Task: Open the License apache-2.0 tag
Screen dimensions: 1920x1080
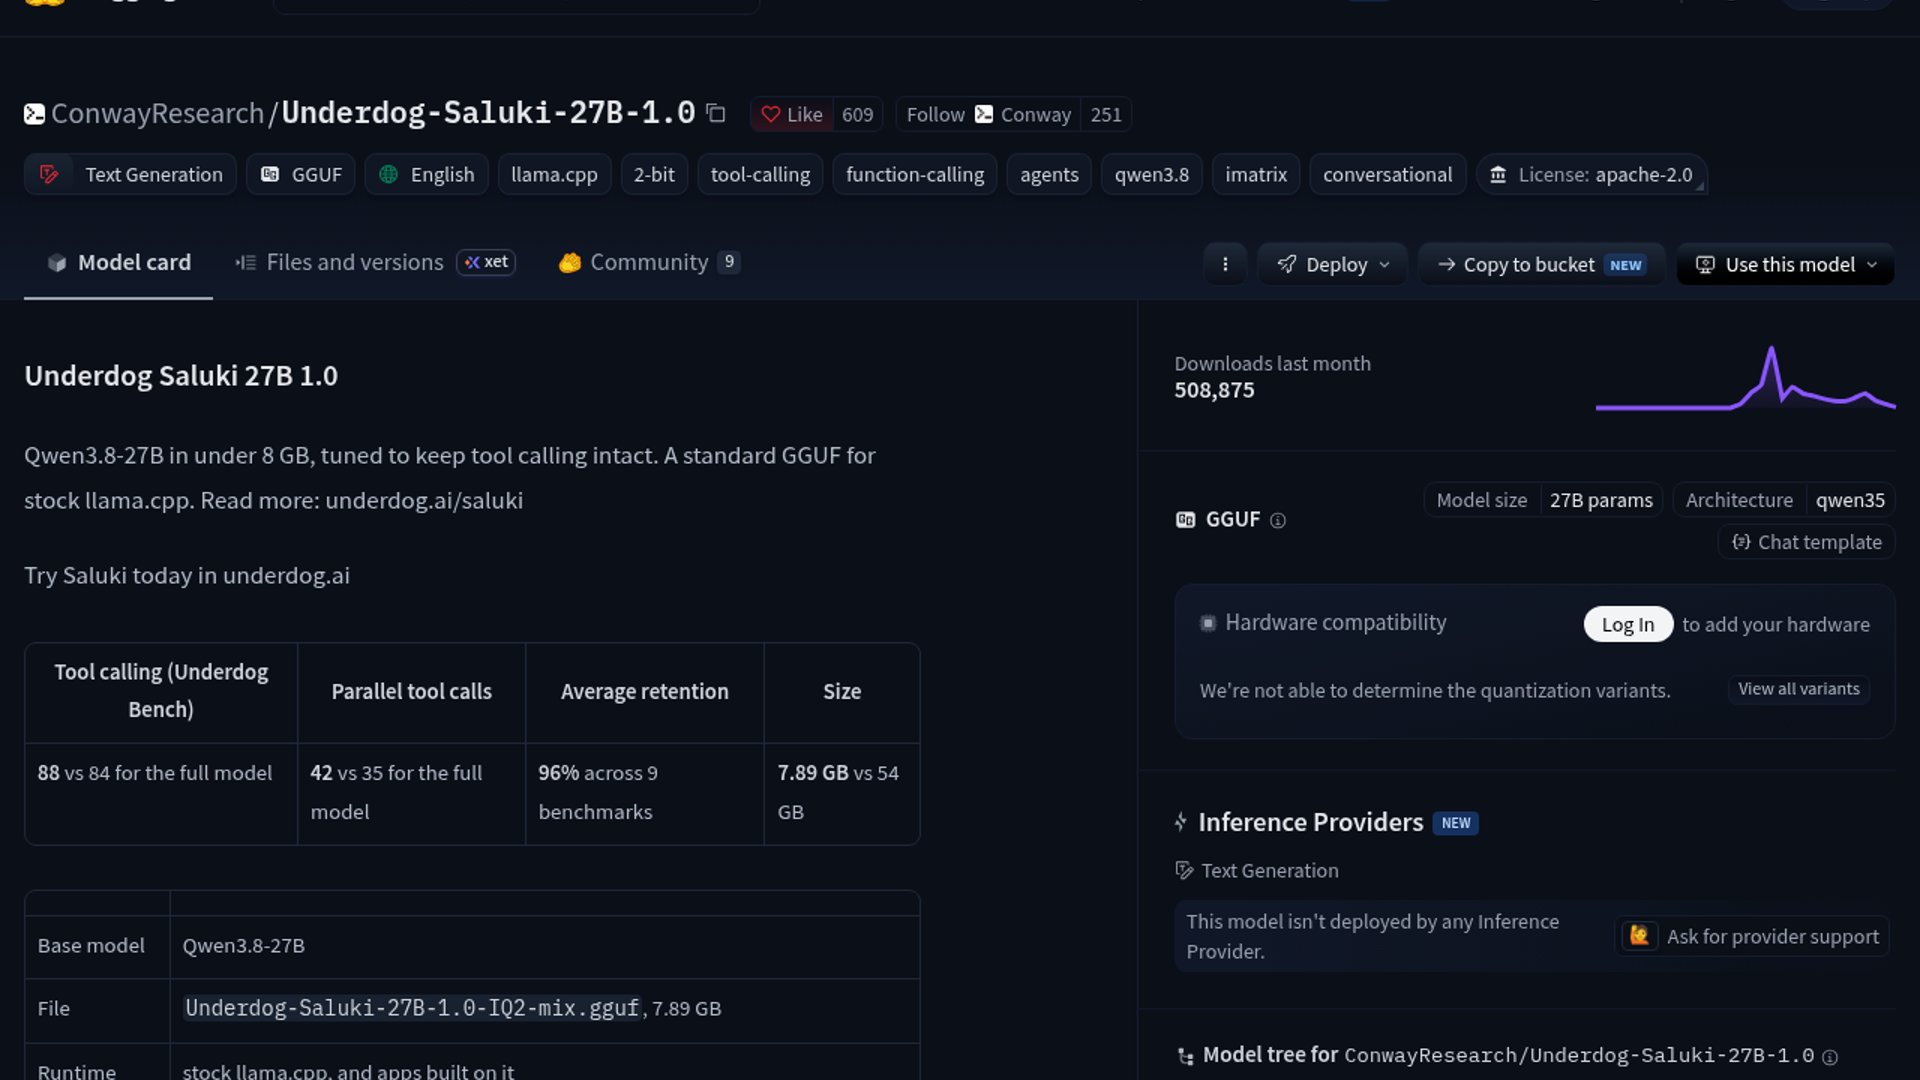Action: click(x=1592, y=174)
